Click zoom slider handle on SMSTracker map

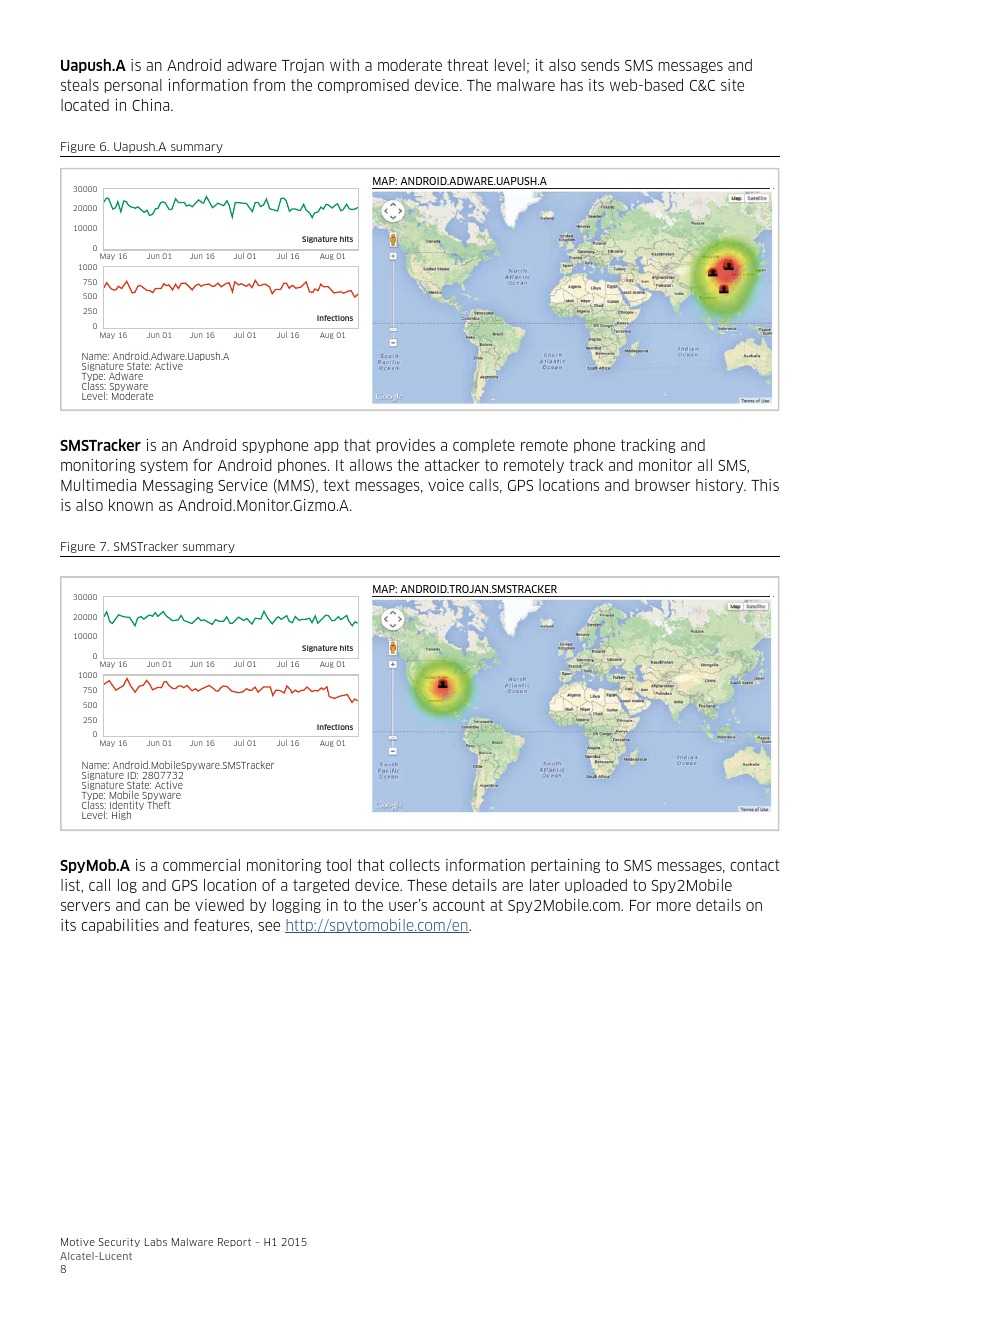pyautogui.click(x=393, y=737)
